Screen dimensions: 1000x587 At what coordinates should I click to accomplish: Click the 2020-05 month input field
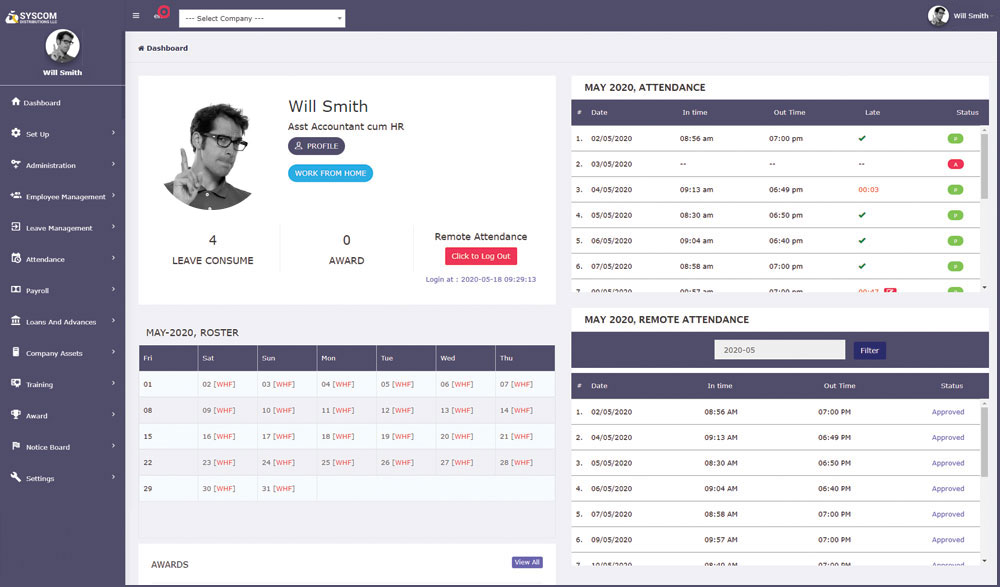(x=779, y=350)
